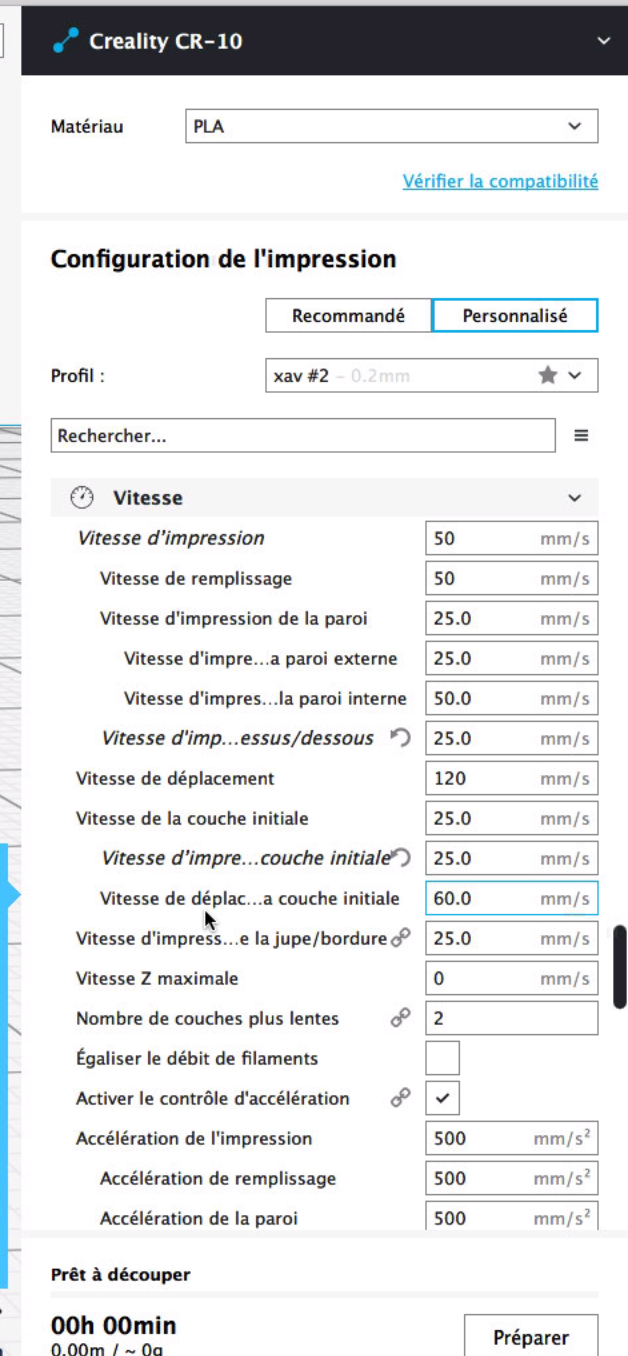Click the Vérifier la compatibilité link
Screen dimensions: 628x1356
(500, 181)
